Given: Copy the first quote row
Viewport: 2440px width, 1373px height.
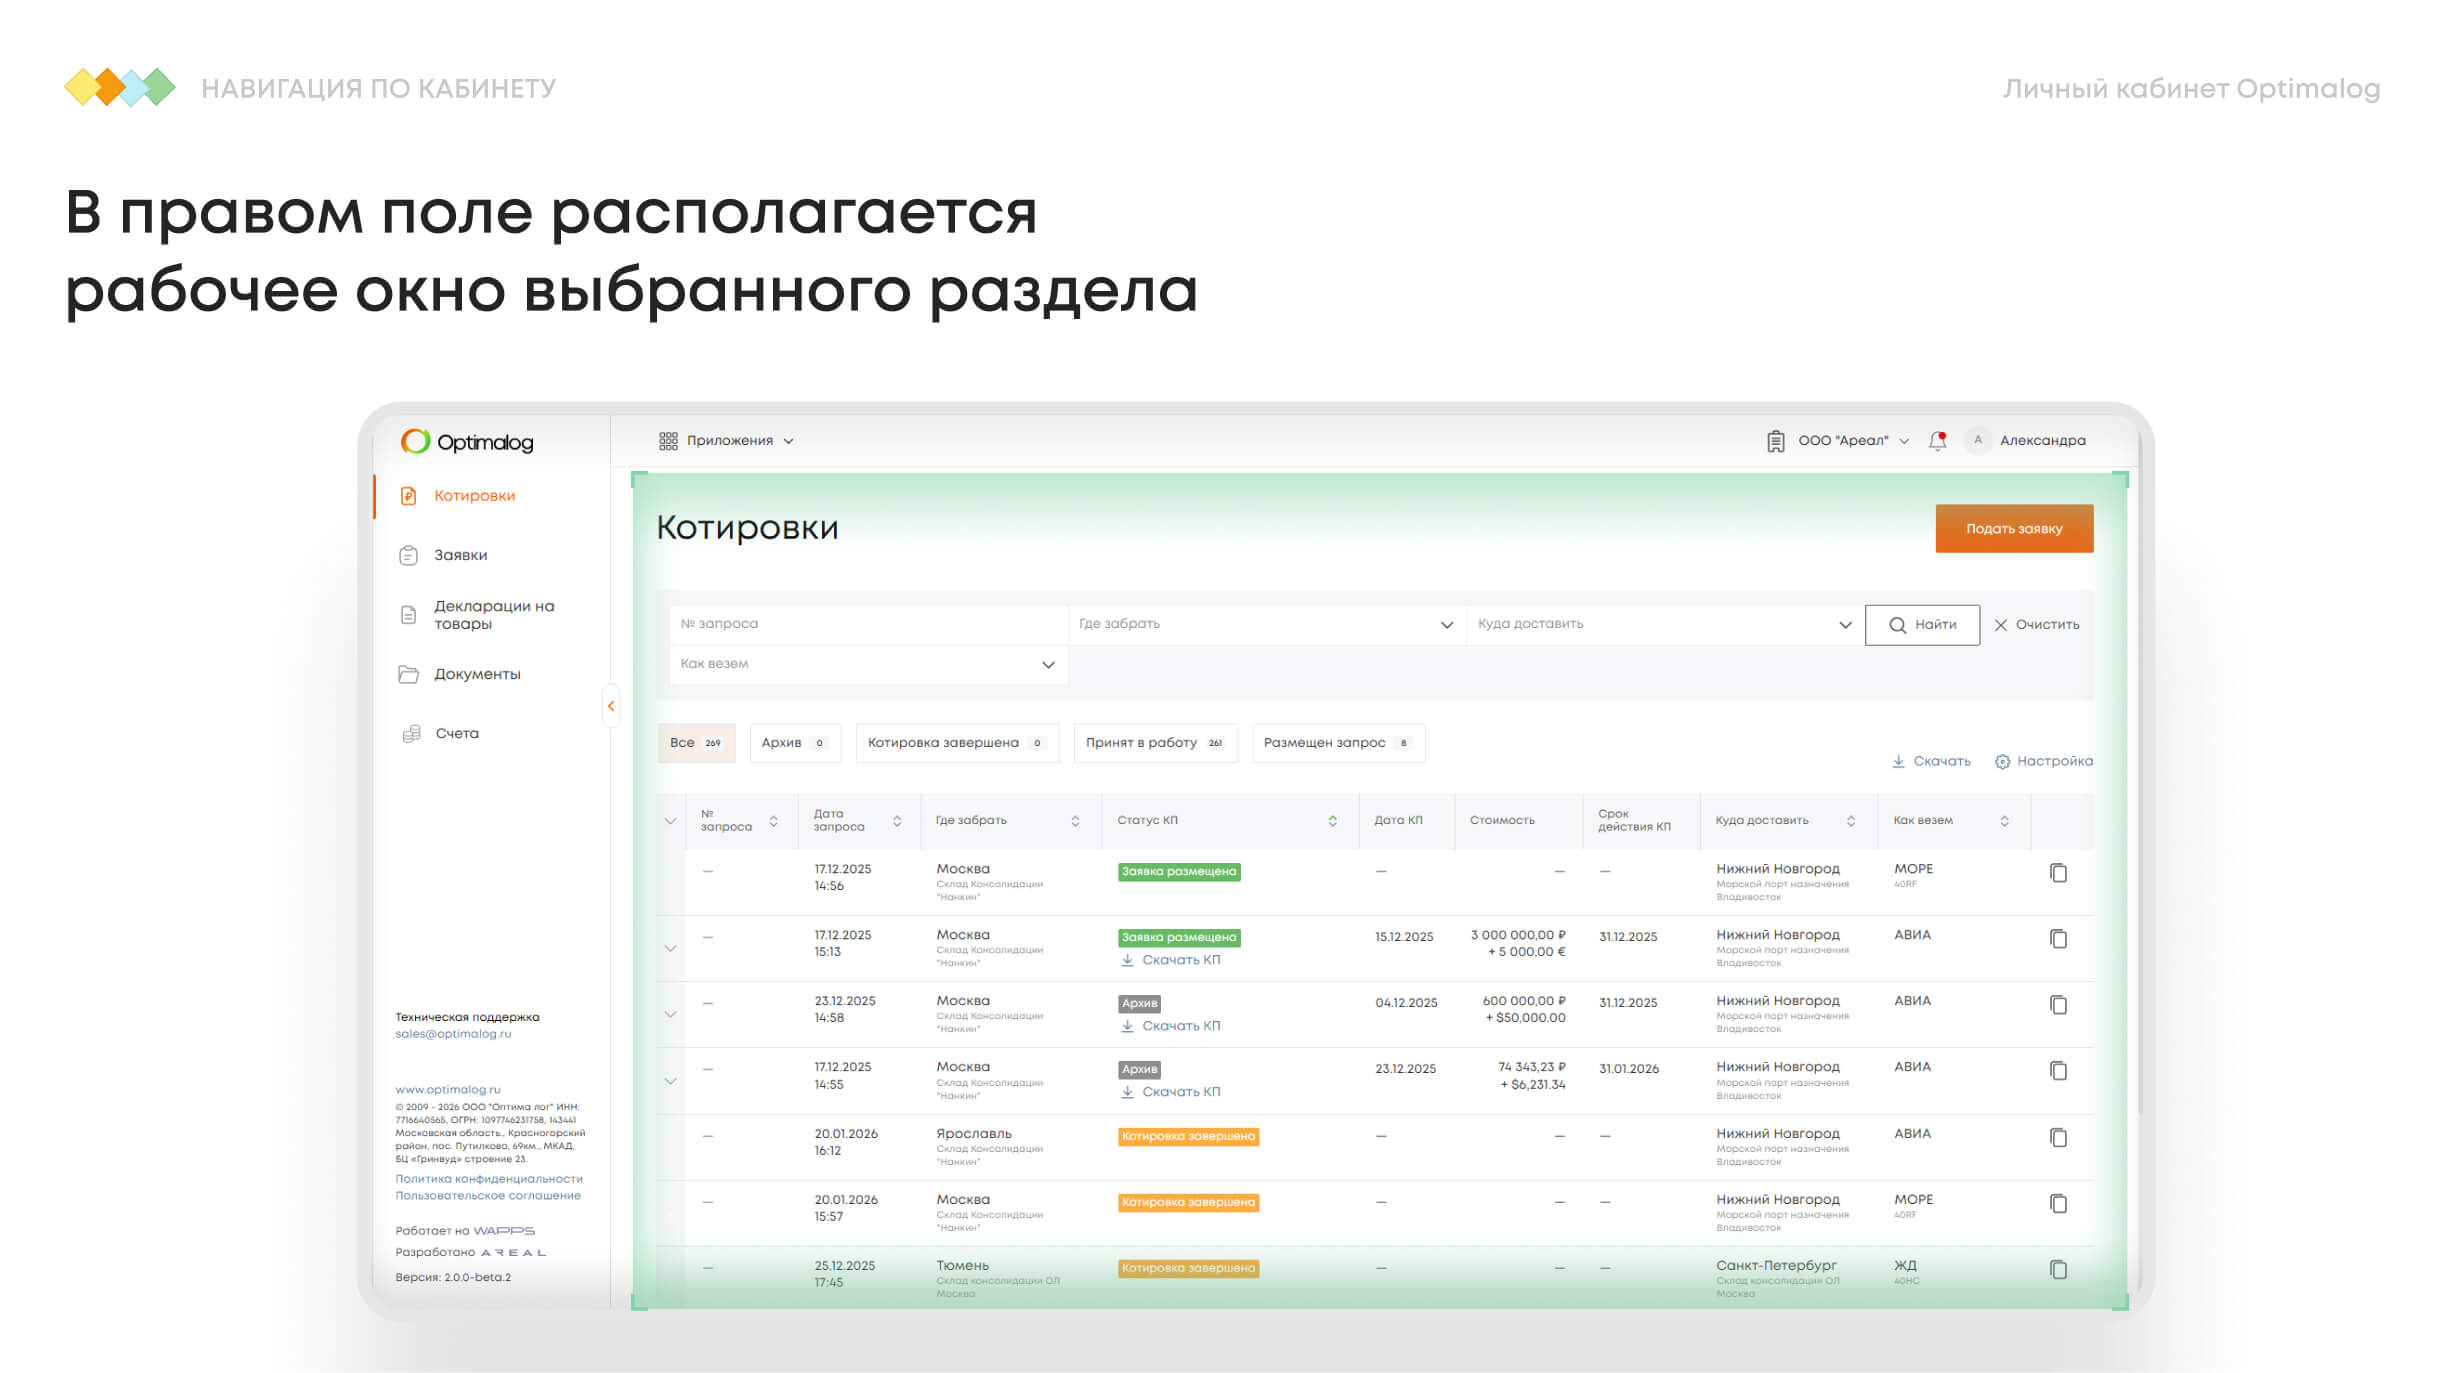Looking at the screenshot, I should click(x=2058, y=873).
